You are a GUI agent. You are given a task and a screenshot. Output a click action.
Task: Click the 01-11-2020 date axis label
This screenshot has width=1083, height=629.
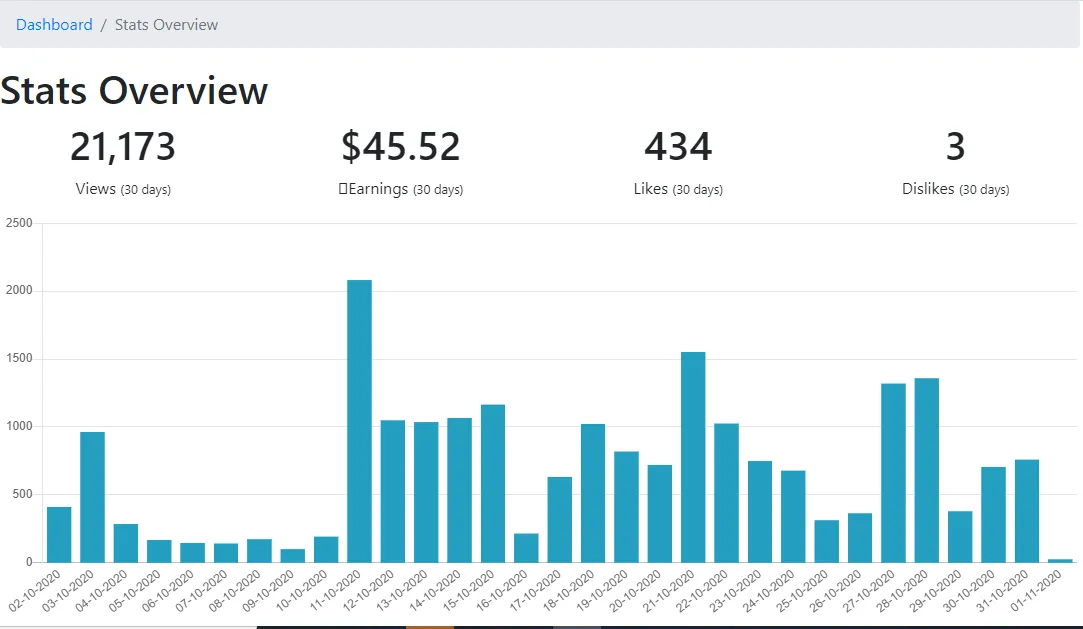click(x=1036, y=590)
